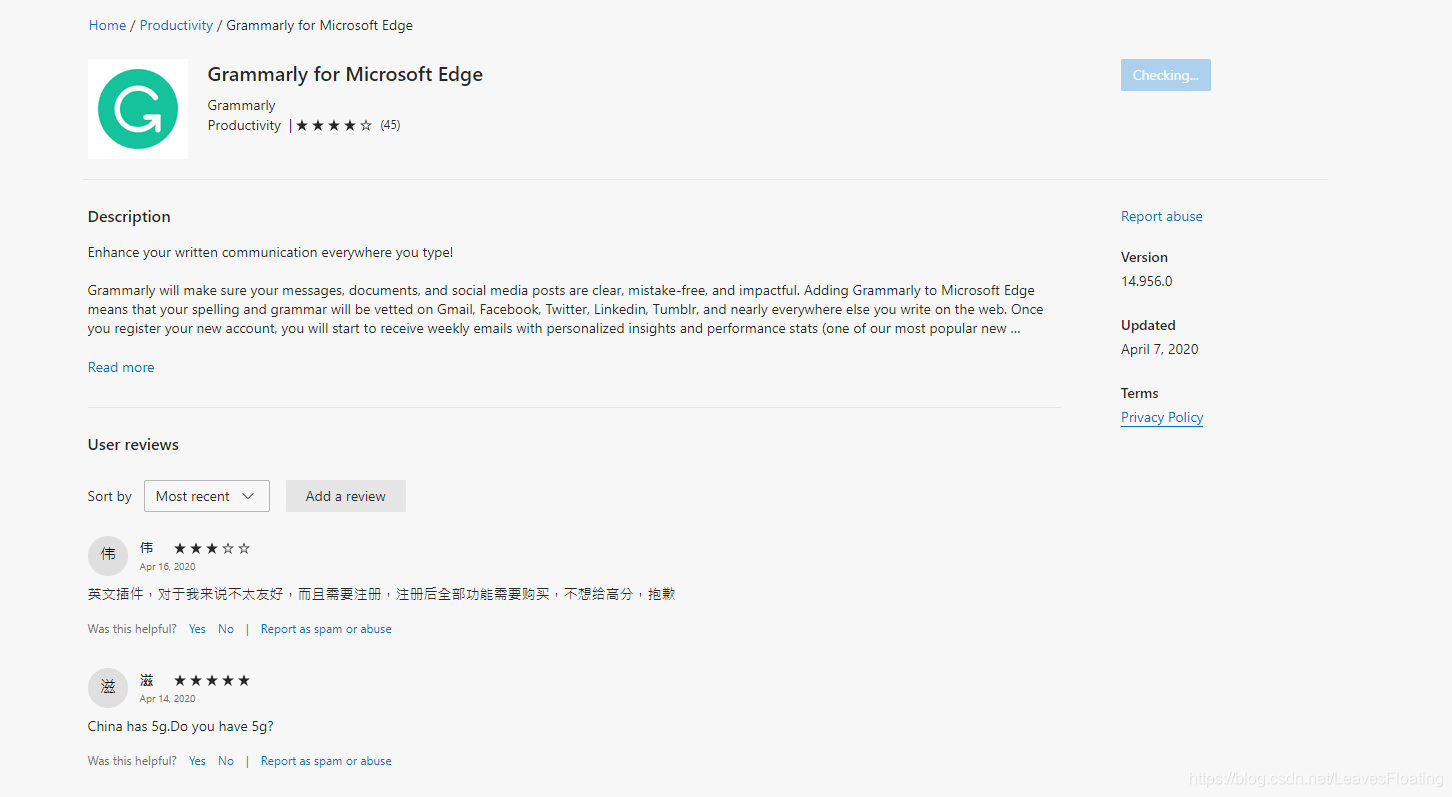Click the Checking... button

click(x=1166, y=75)
